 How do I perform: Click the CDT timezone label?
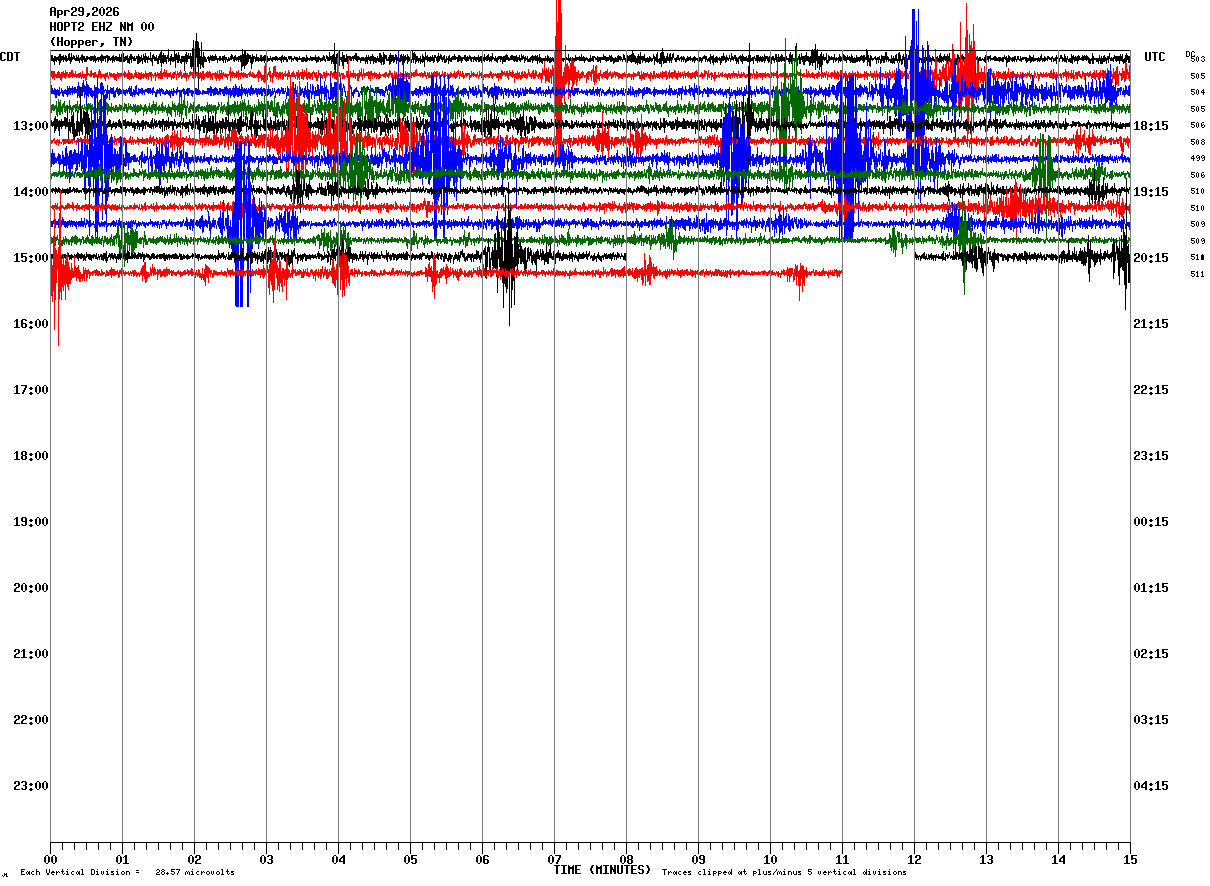click(x=11, y=57)
